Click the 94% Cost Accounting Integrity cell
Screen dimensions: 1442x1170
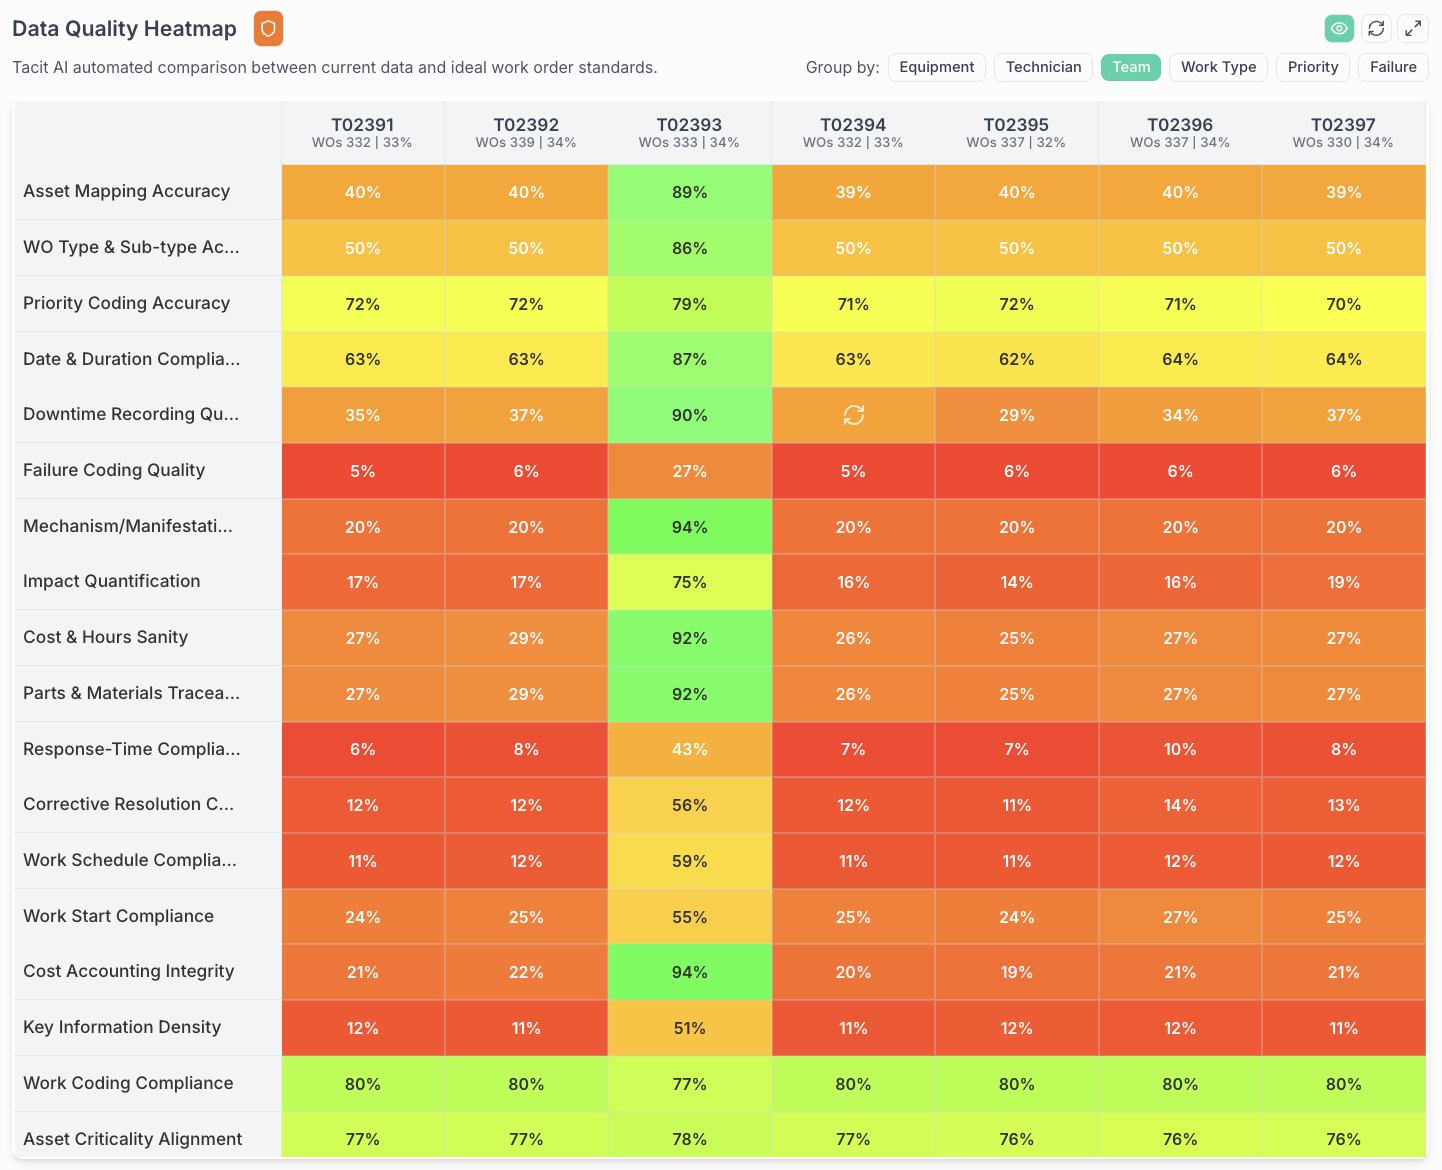tap(689, 972)
